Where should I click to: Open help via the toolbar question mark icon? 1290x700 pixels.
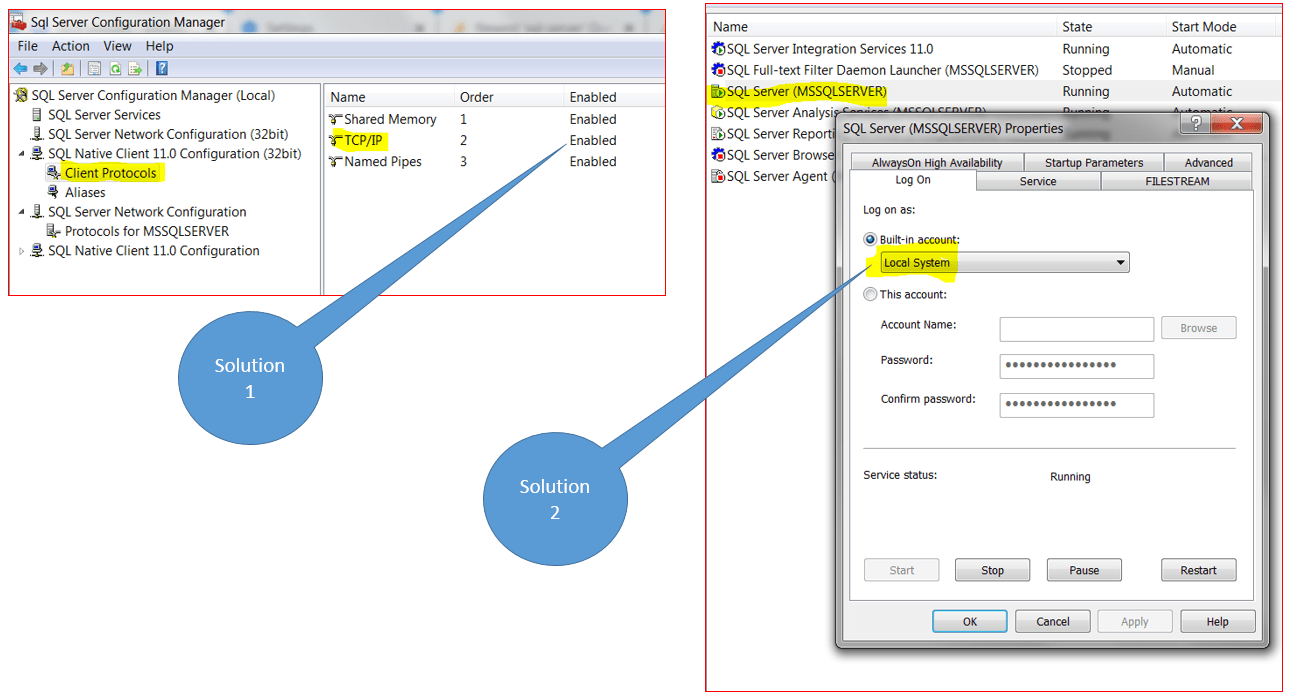click(x=162, y=68)
